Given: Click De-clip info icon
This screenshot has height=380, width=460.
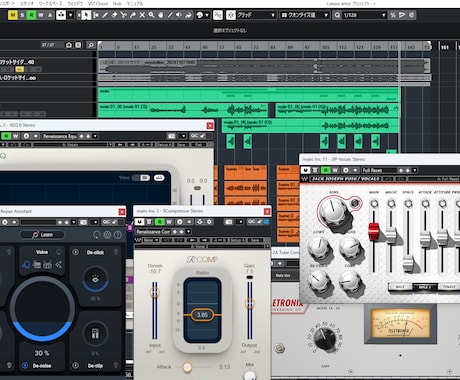Looking at the screenshot, I should point(76,365).
